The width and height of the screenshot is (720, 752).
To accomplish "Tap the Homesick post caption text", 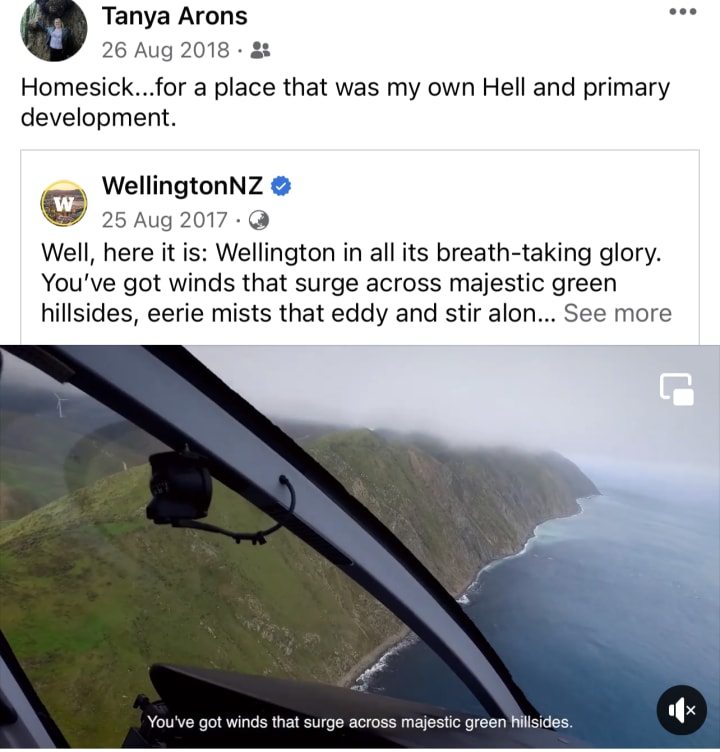I will (x=345, y=102).
